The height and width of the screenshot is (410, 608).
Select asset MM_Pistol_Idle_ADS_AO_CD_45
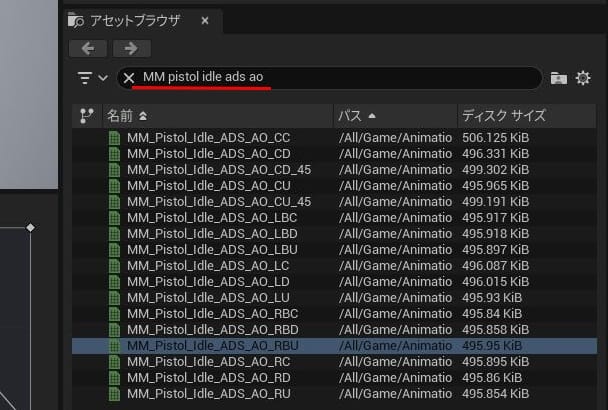[x=334, y=170]
